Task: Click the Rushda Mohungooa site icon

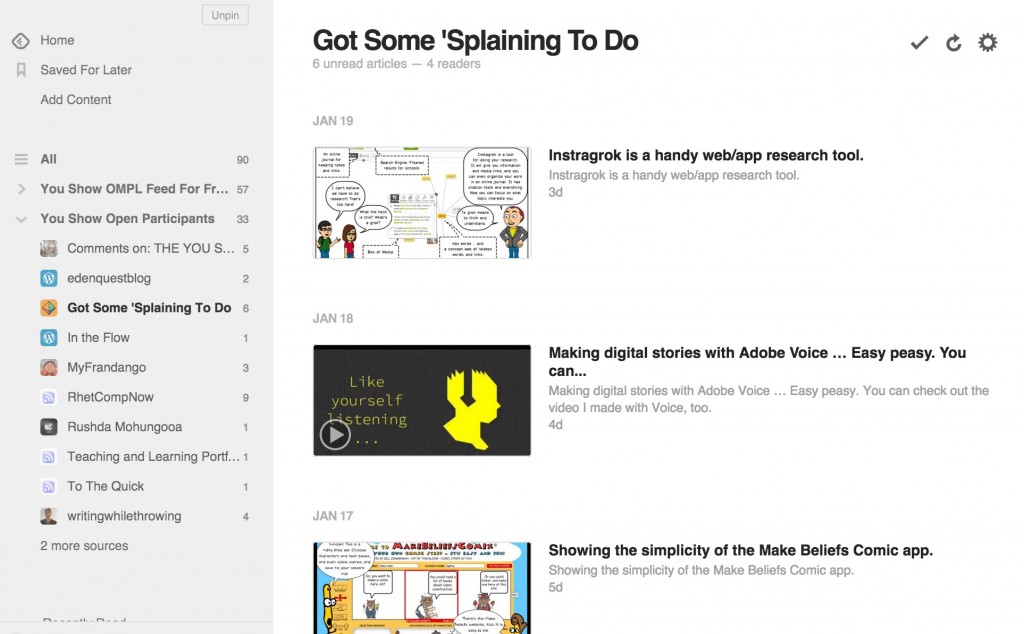Action: 49,427
